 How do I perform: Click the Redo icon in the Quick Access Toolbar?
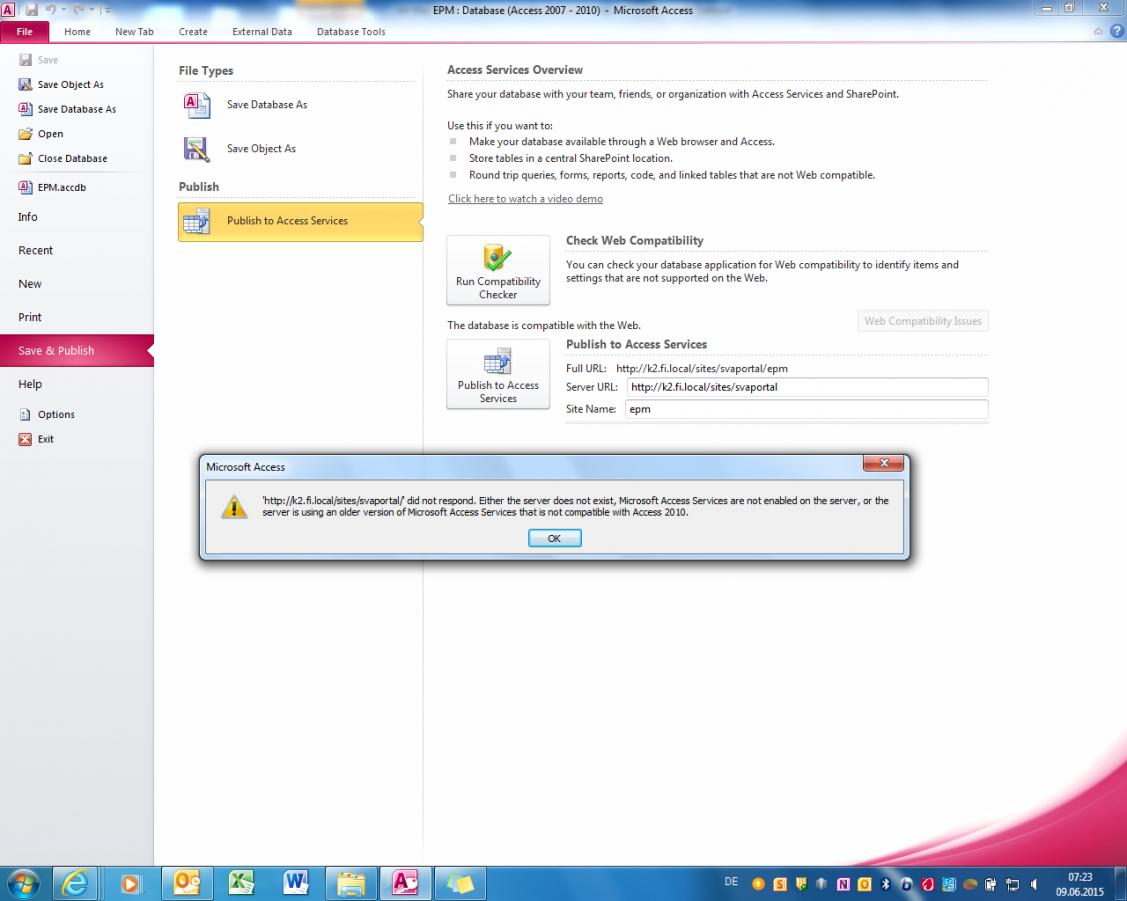coord(78,9)
